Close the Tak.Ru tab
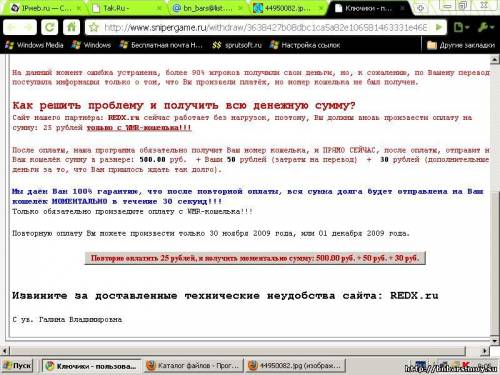 [x=159, y=8]
